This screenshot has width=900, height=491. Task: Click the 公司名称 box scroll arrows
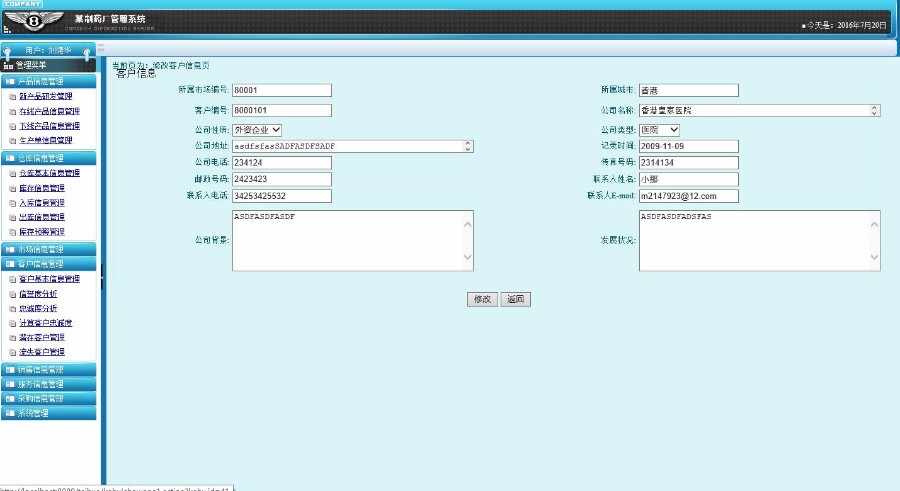(874, 110)
